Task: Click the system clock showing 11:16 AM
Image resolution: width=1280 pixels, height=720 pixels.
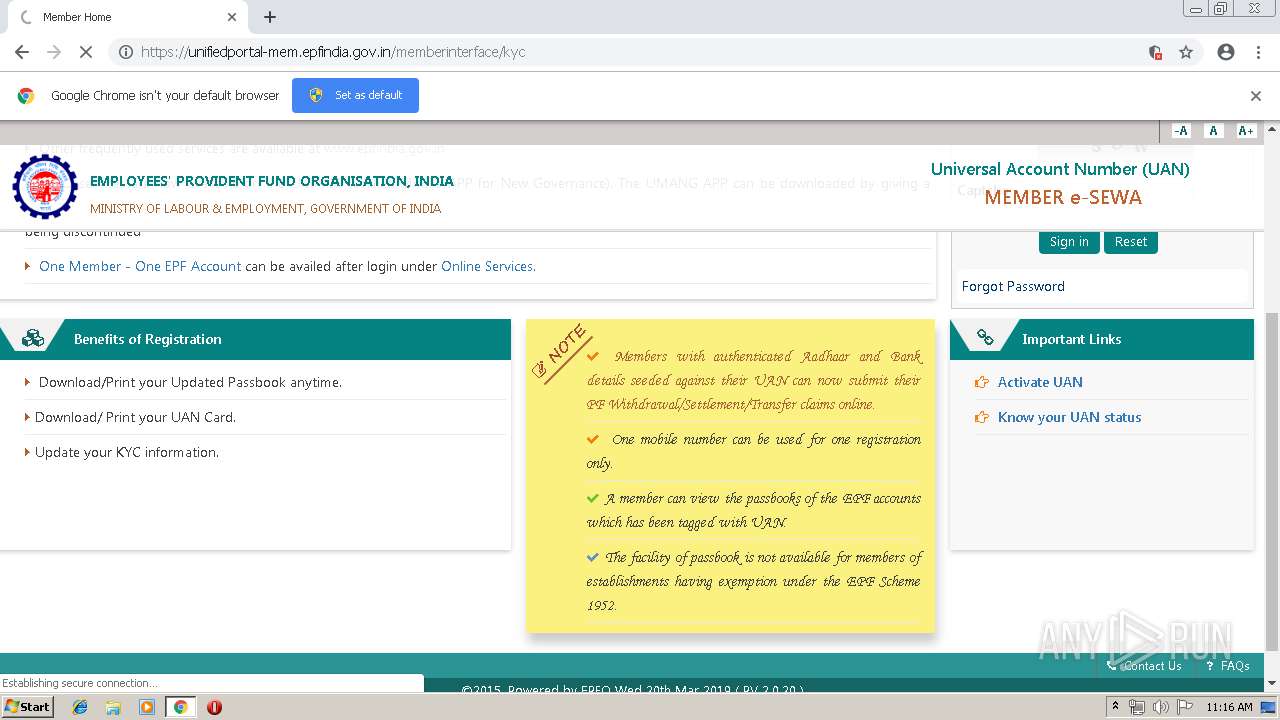Action: 1229,707
